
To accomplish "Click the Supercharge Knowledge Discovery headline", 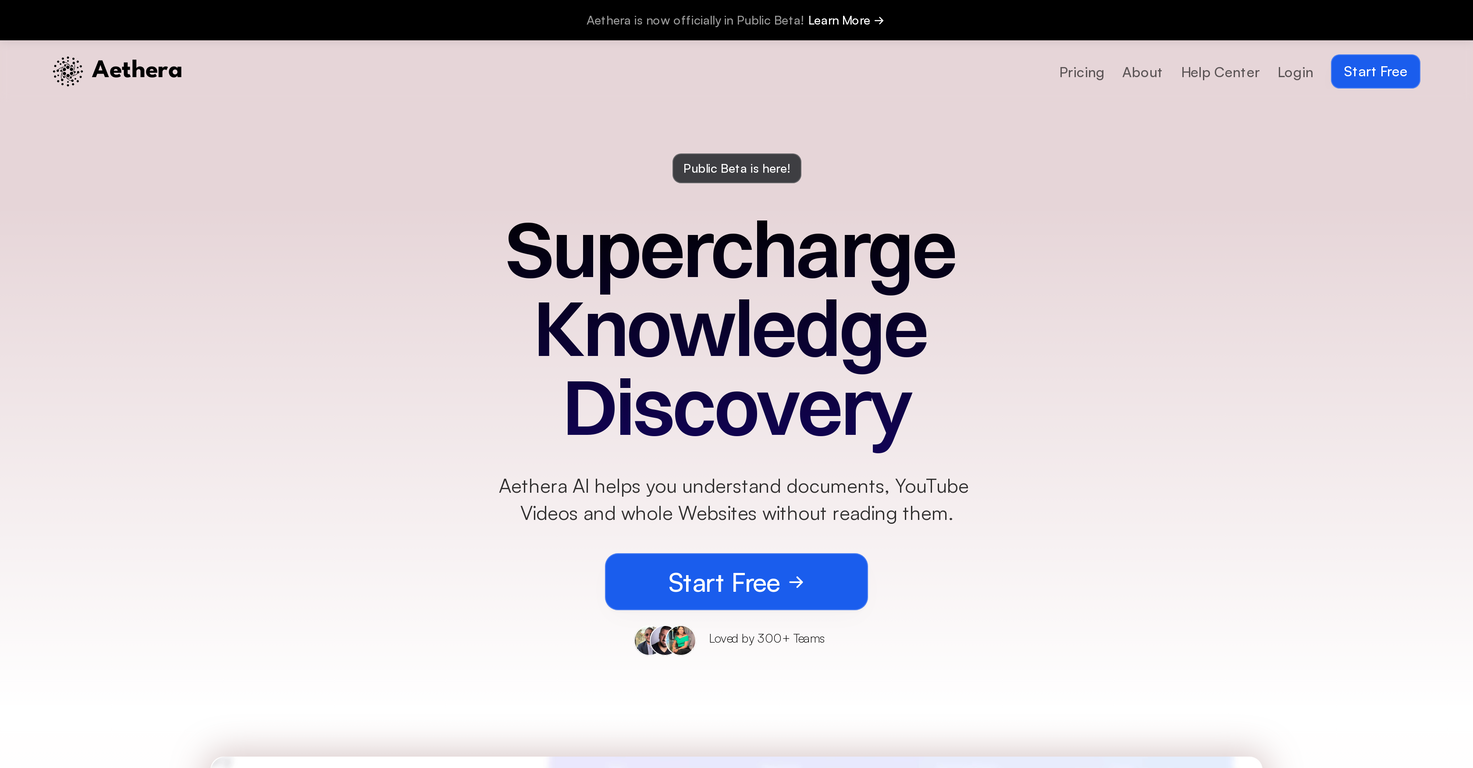I will click(731, 329).
